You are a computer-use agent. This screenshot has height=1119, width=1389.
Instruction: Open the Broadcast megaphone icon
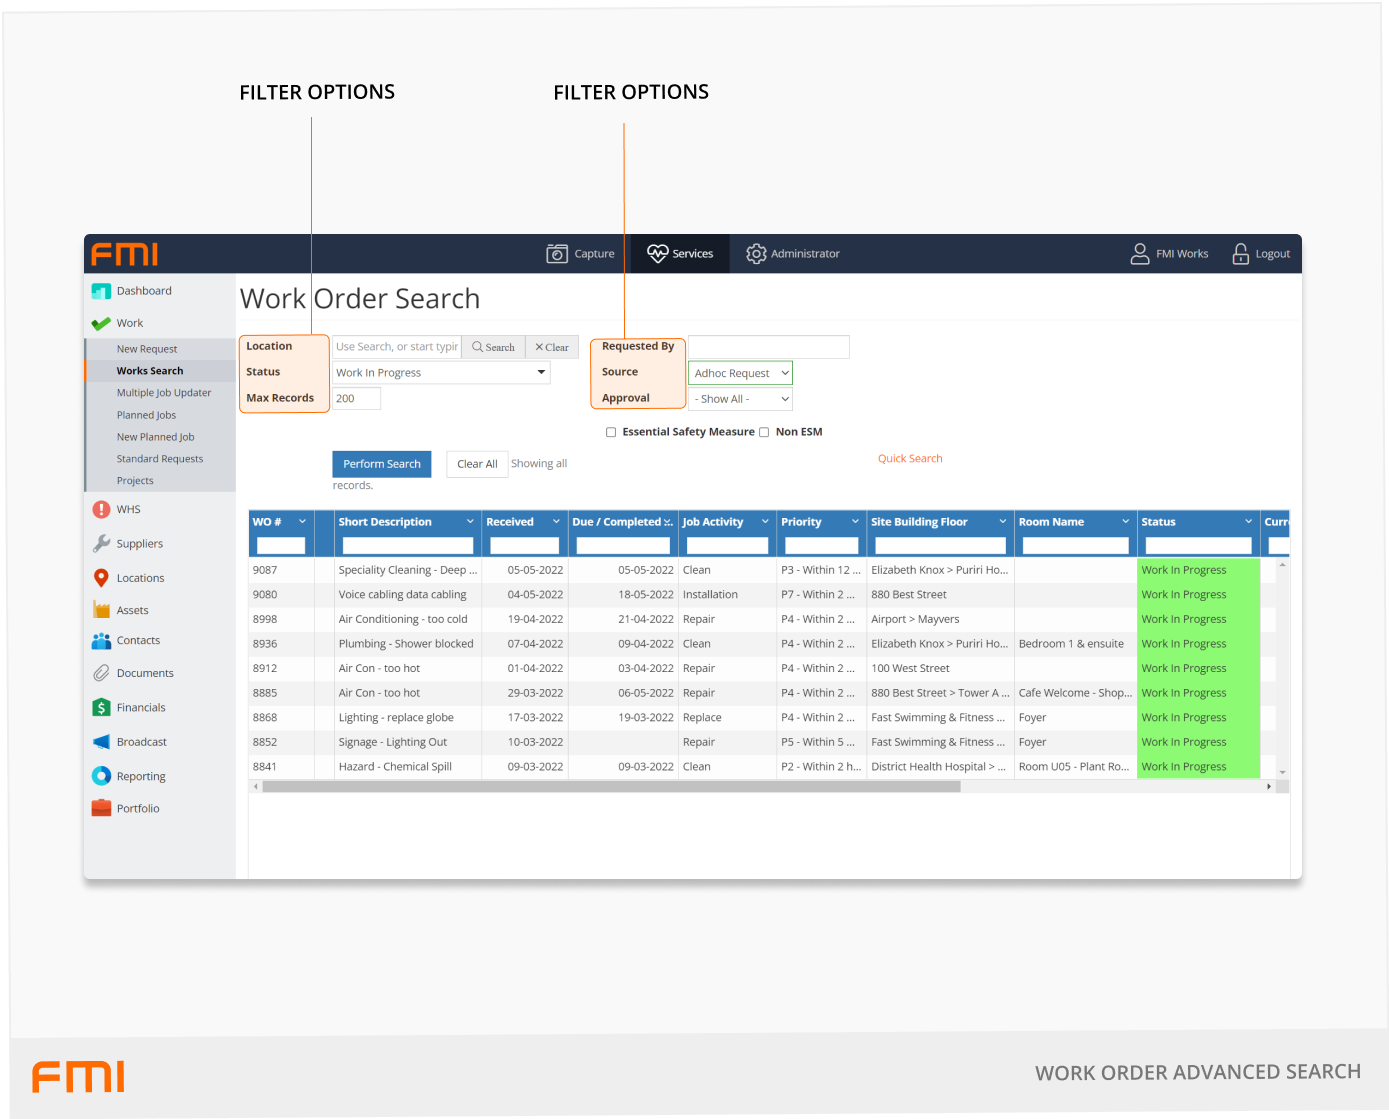[101, 742]
